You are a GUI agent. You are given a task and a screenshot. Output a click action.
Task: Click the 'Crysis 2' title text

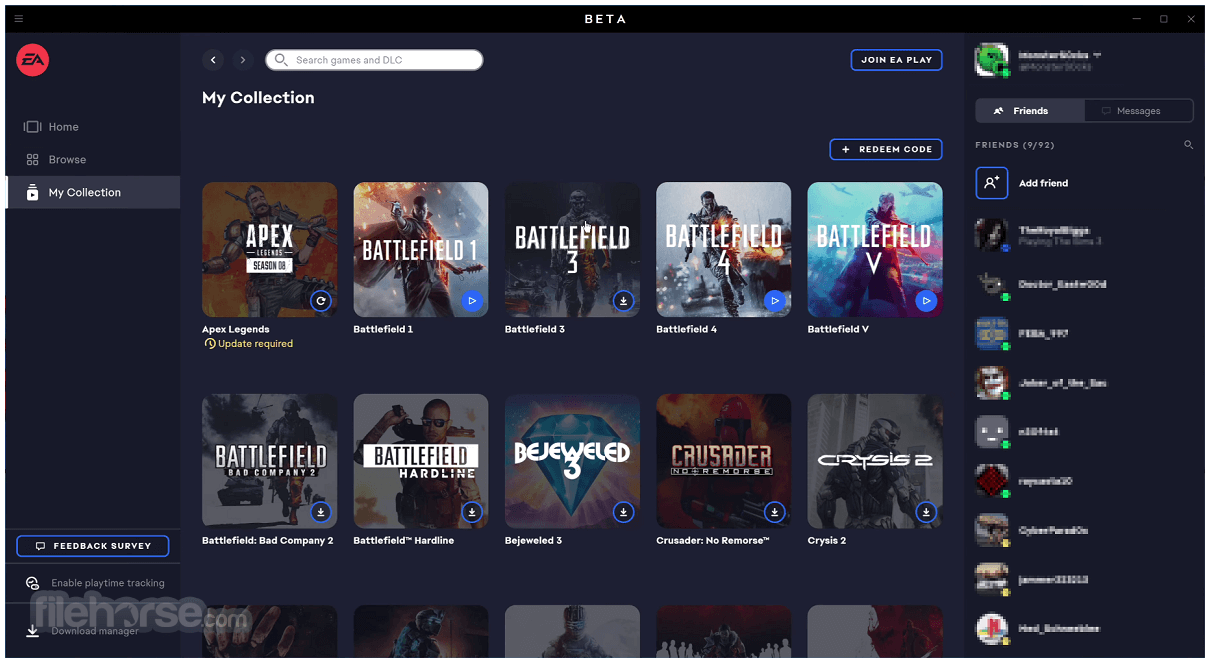[827, 541]
